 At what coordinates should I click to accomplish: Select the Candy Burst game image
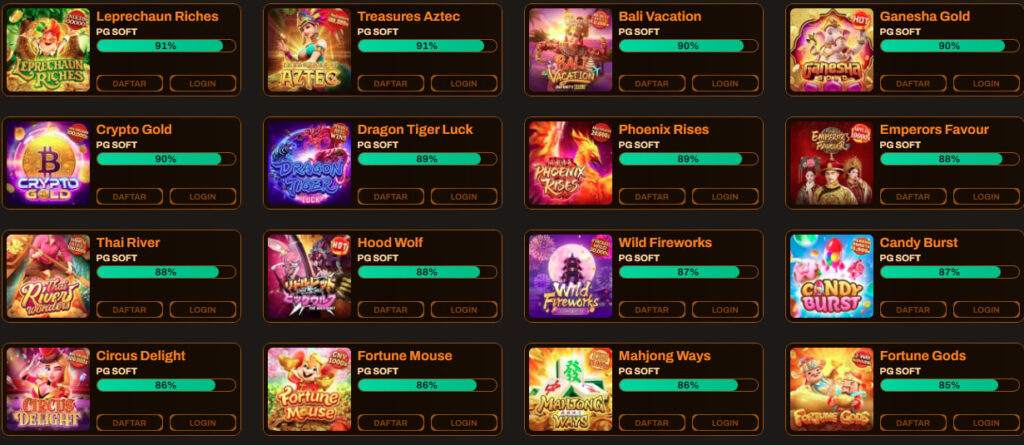pyautogui.click(x=832, y=276)
